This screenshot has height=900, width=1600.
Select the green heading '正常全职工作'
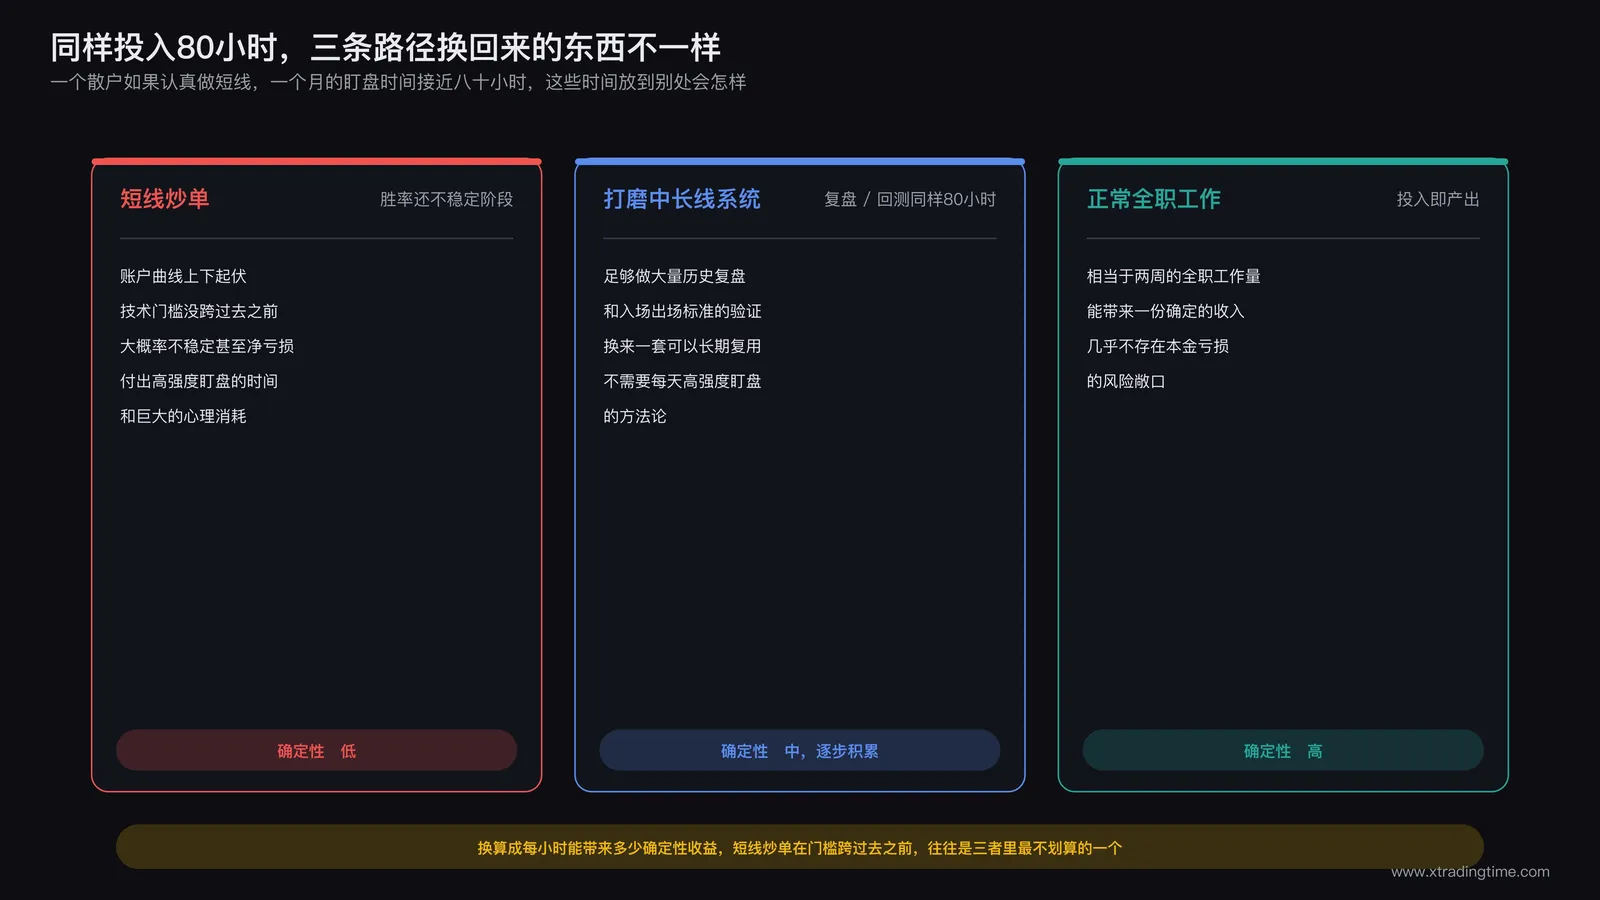1154,199
